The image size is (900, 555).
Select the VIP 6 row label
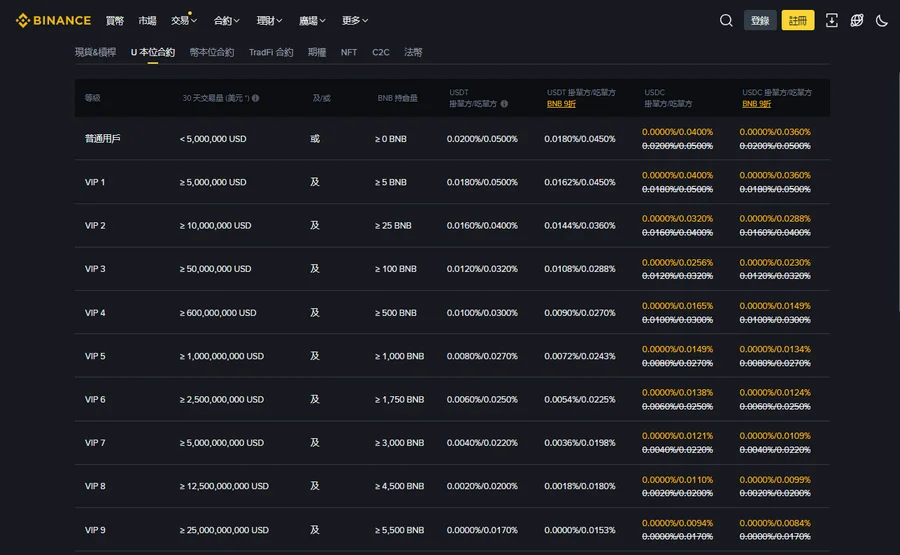pyautogui.click(x=95, y=399)
